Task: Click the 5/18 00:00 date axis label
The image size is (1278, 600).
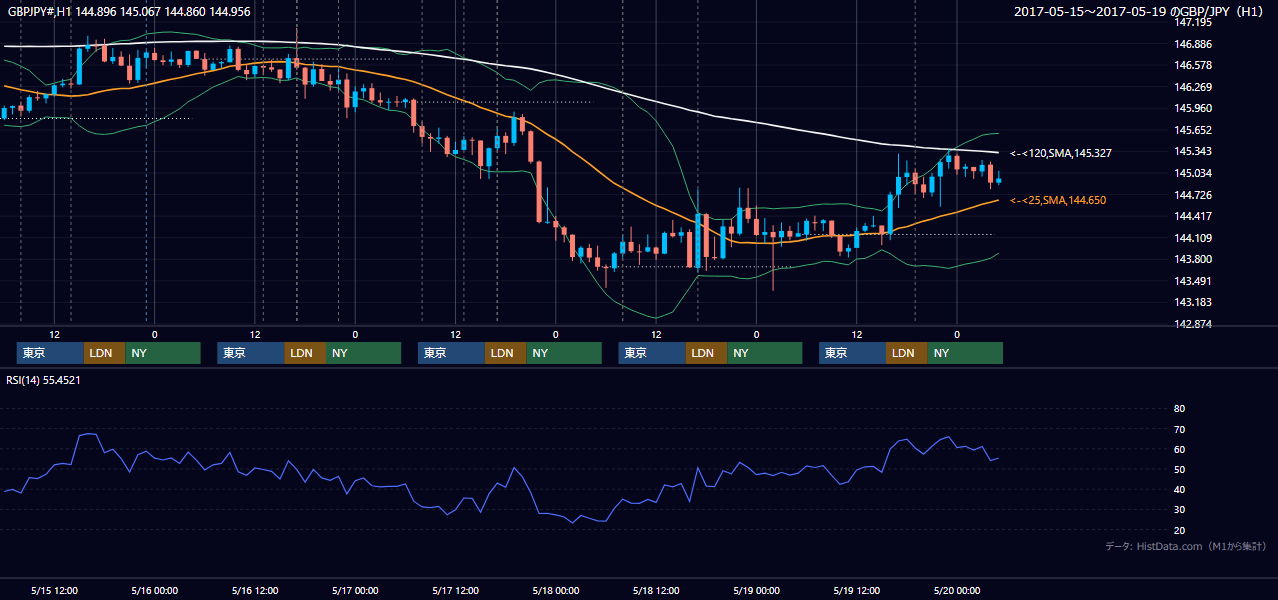Action: 555,590
